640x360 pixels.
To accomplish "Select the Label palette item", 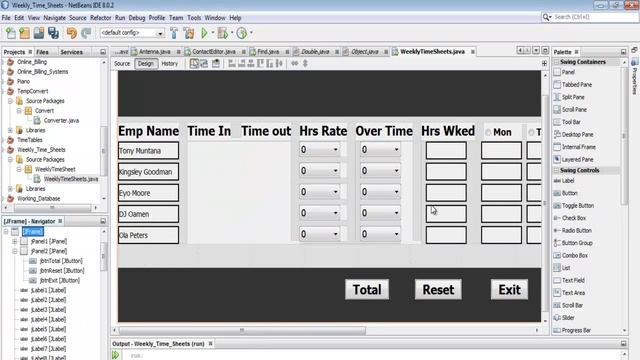I will (564, 181).
